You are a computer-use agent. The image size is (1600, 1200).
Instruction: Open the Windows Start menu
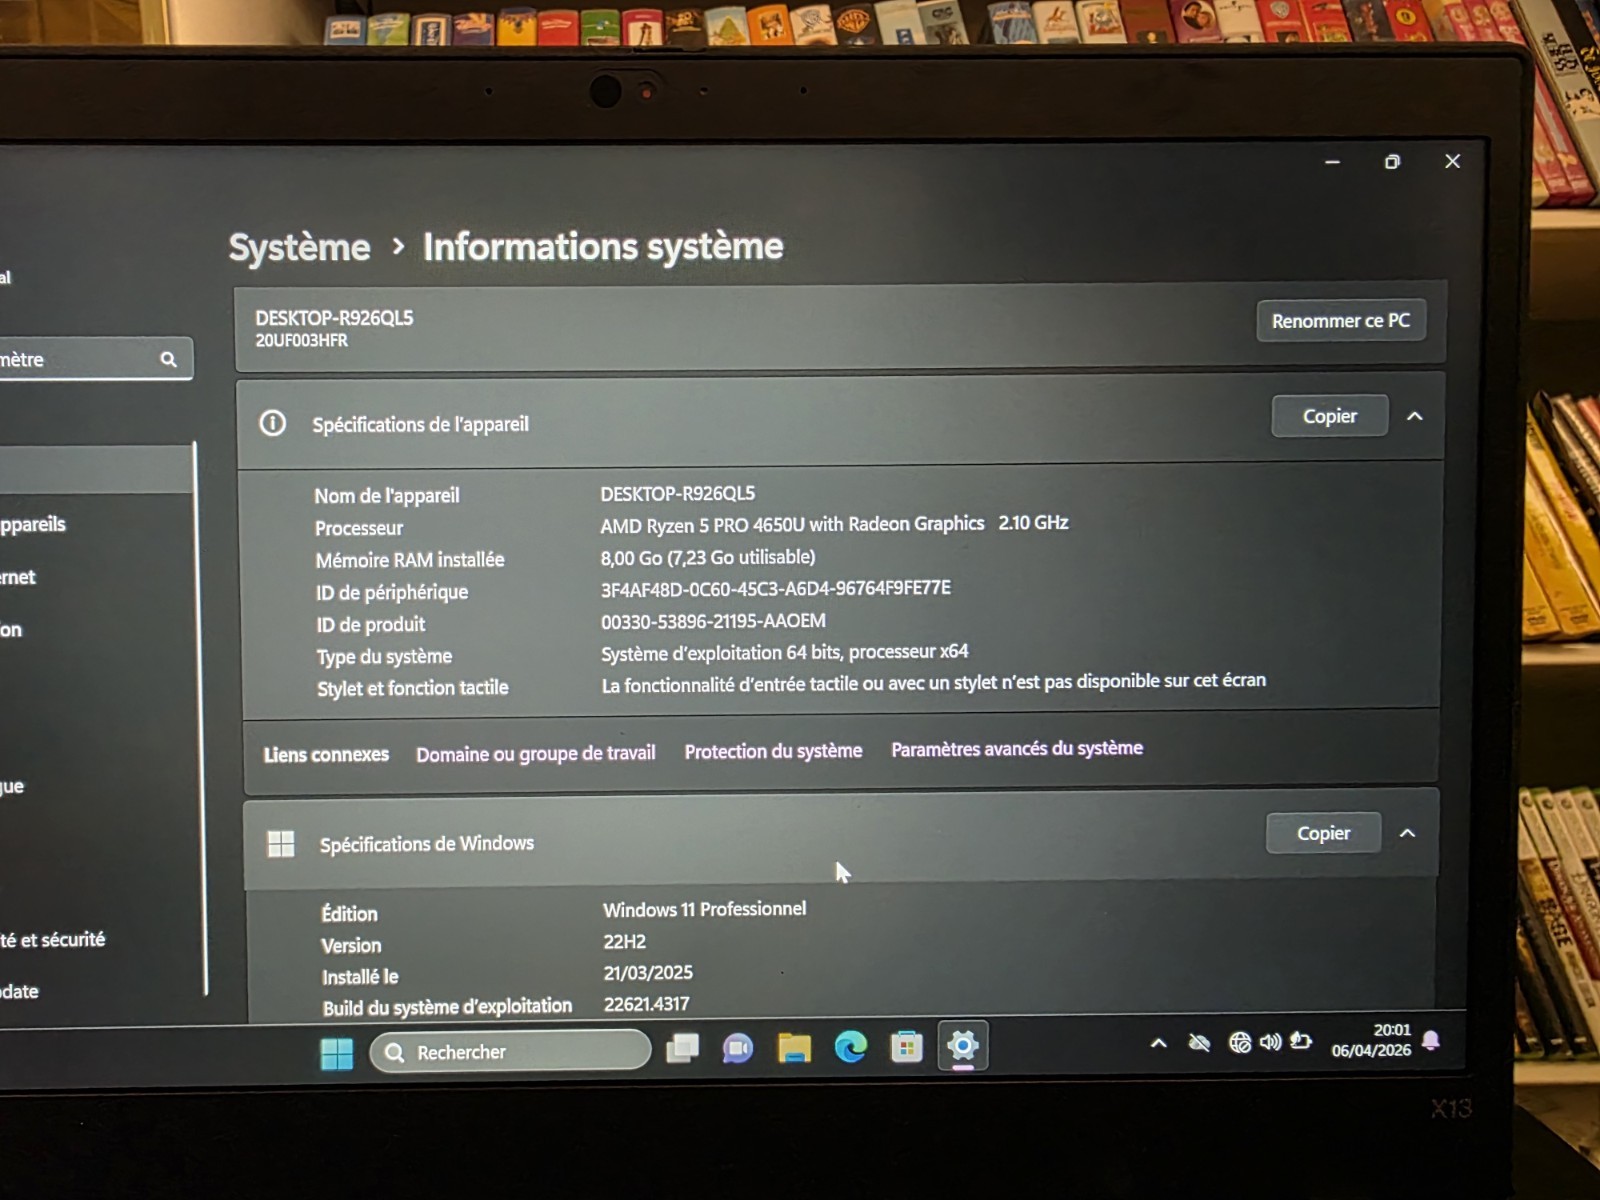[337, 1053]
